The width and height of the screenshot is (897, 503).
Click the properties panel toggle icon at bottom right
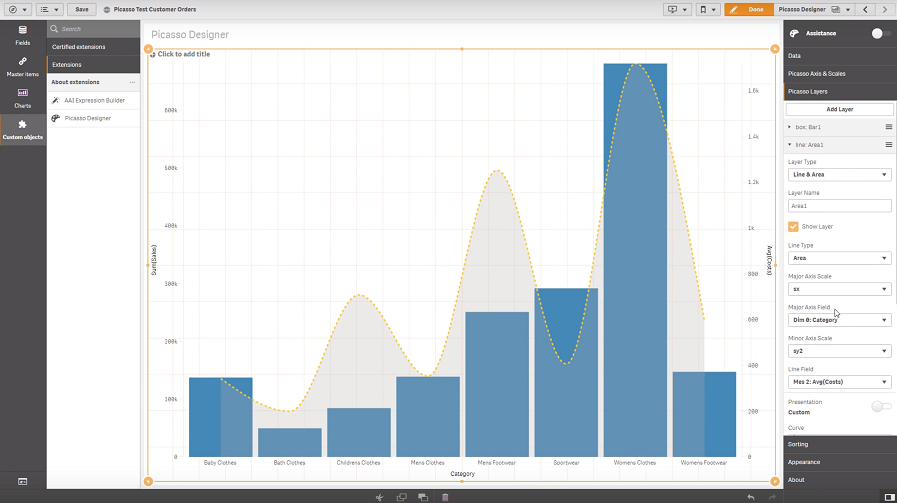888,497
